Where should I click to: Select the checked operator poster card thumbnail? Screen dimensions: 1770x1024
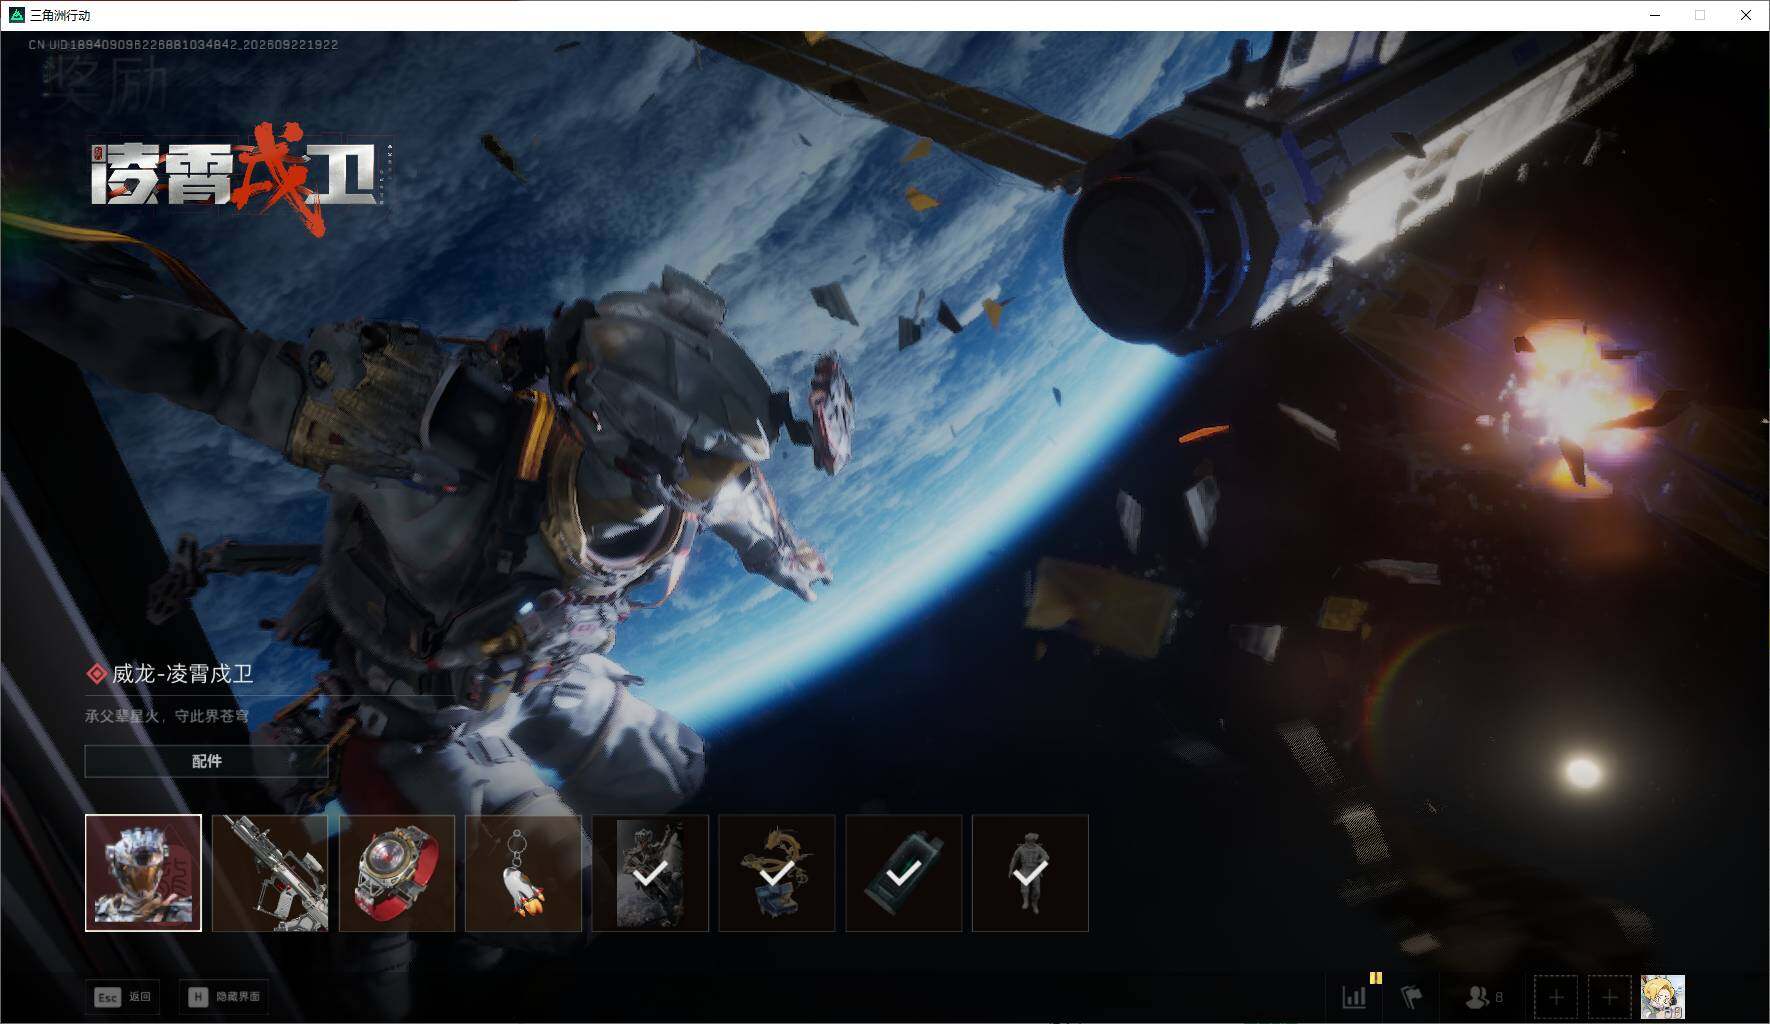pyautogui.click(x=650, y=873)
